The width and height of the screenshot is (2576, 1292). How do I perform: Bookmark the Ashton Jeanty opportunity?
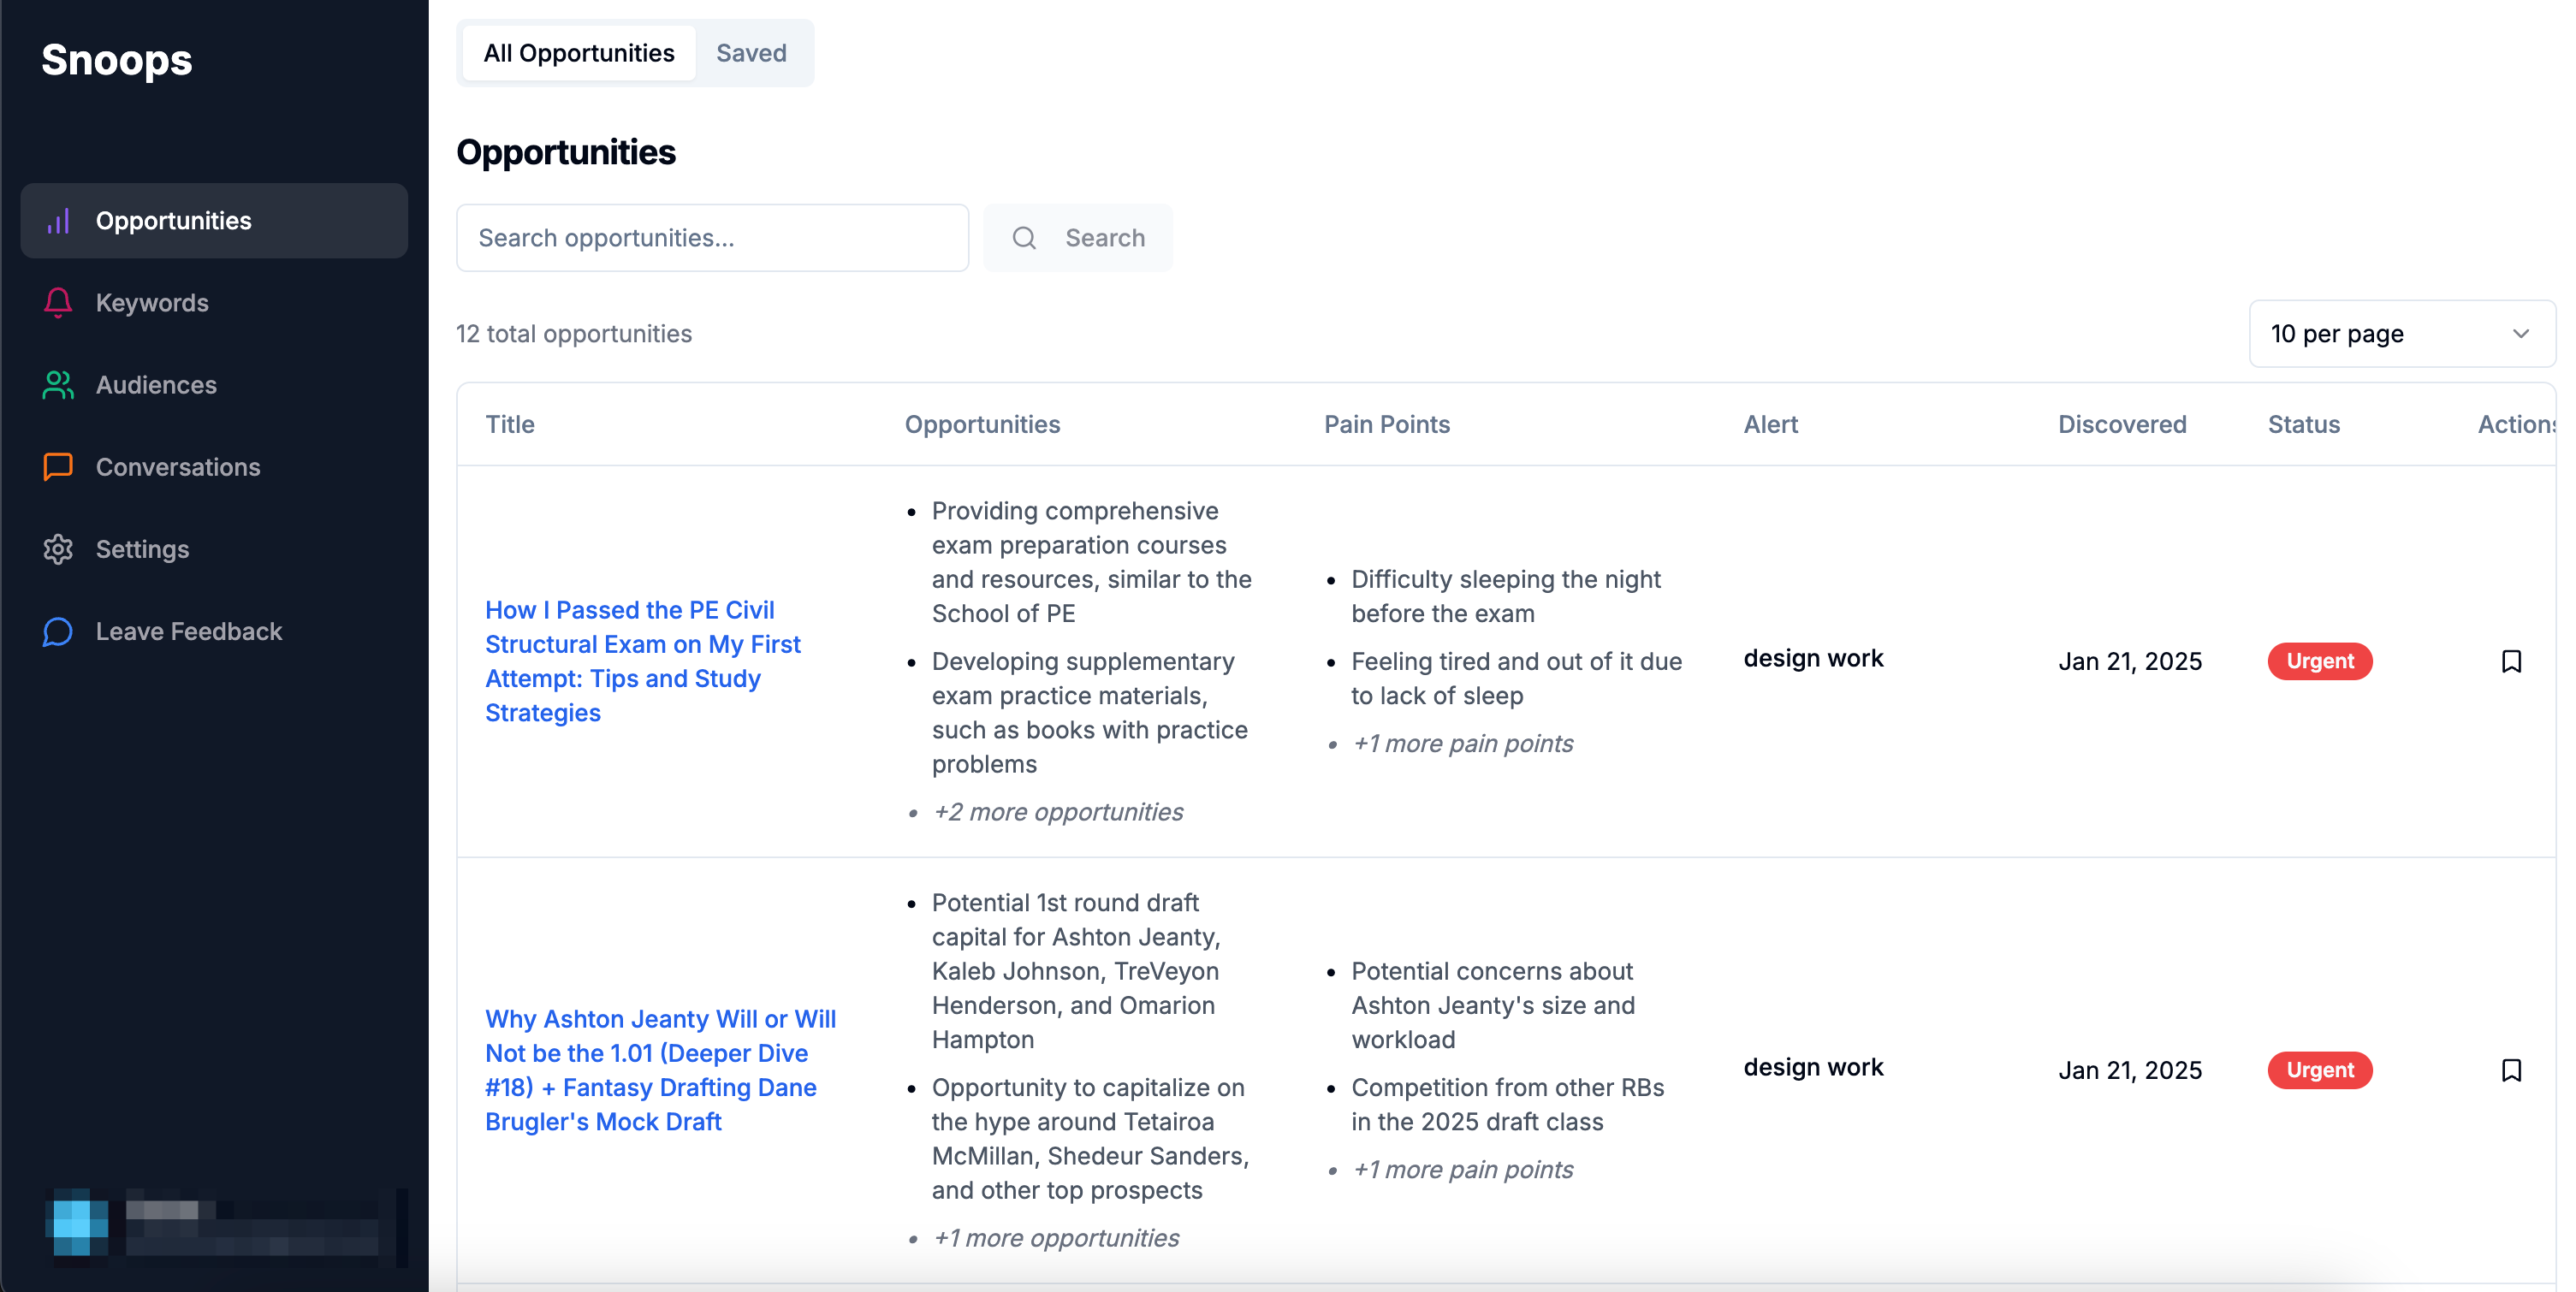click(2511, 1070)
